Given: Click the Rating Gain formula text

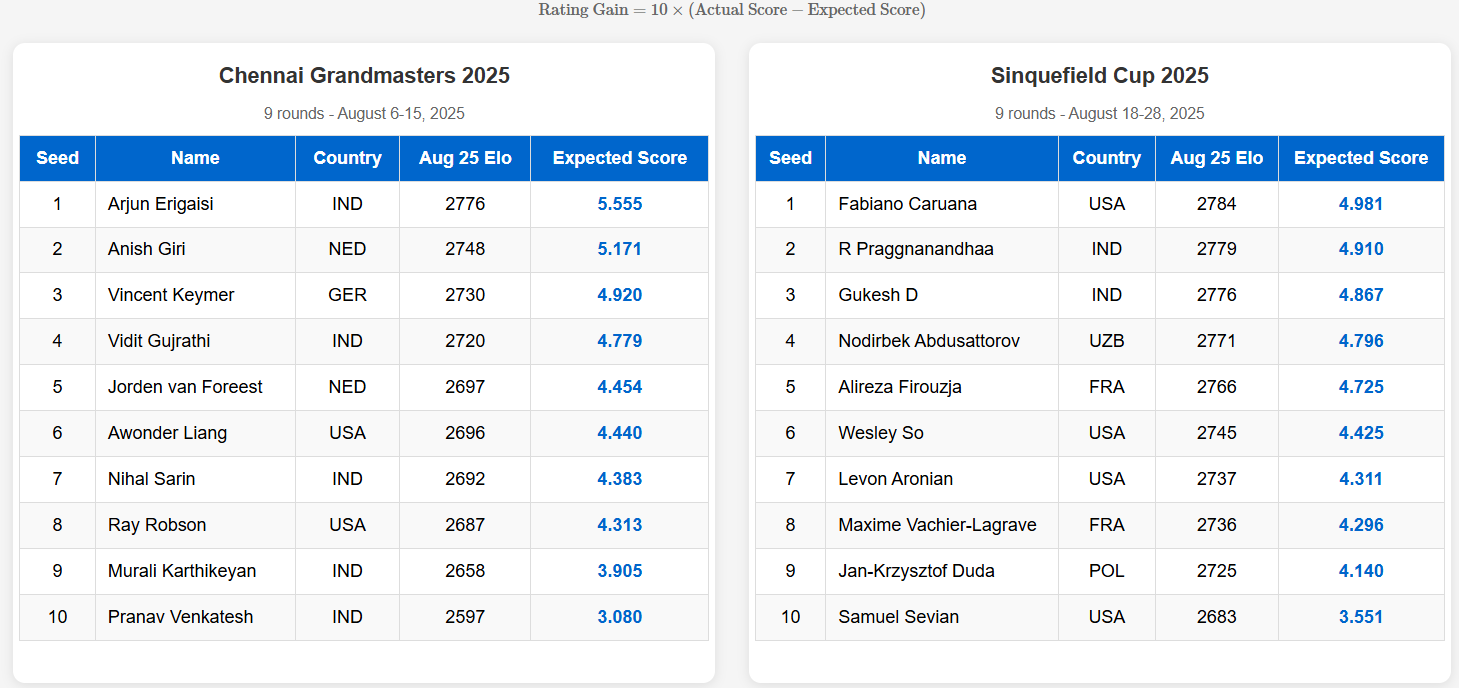Looking at the screenshot, I should 731,10.
